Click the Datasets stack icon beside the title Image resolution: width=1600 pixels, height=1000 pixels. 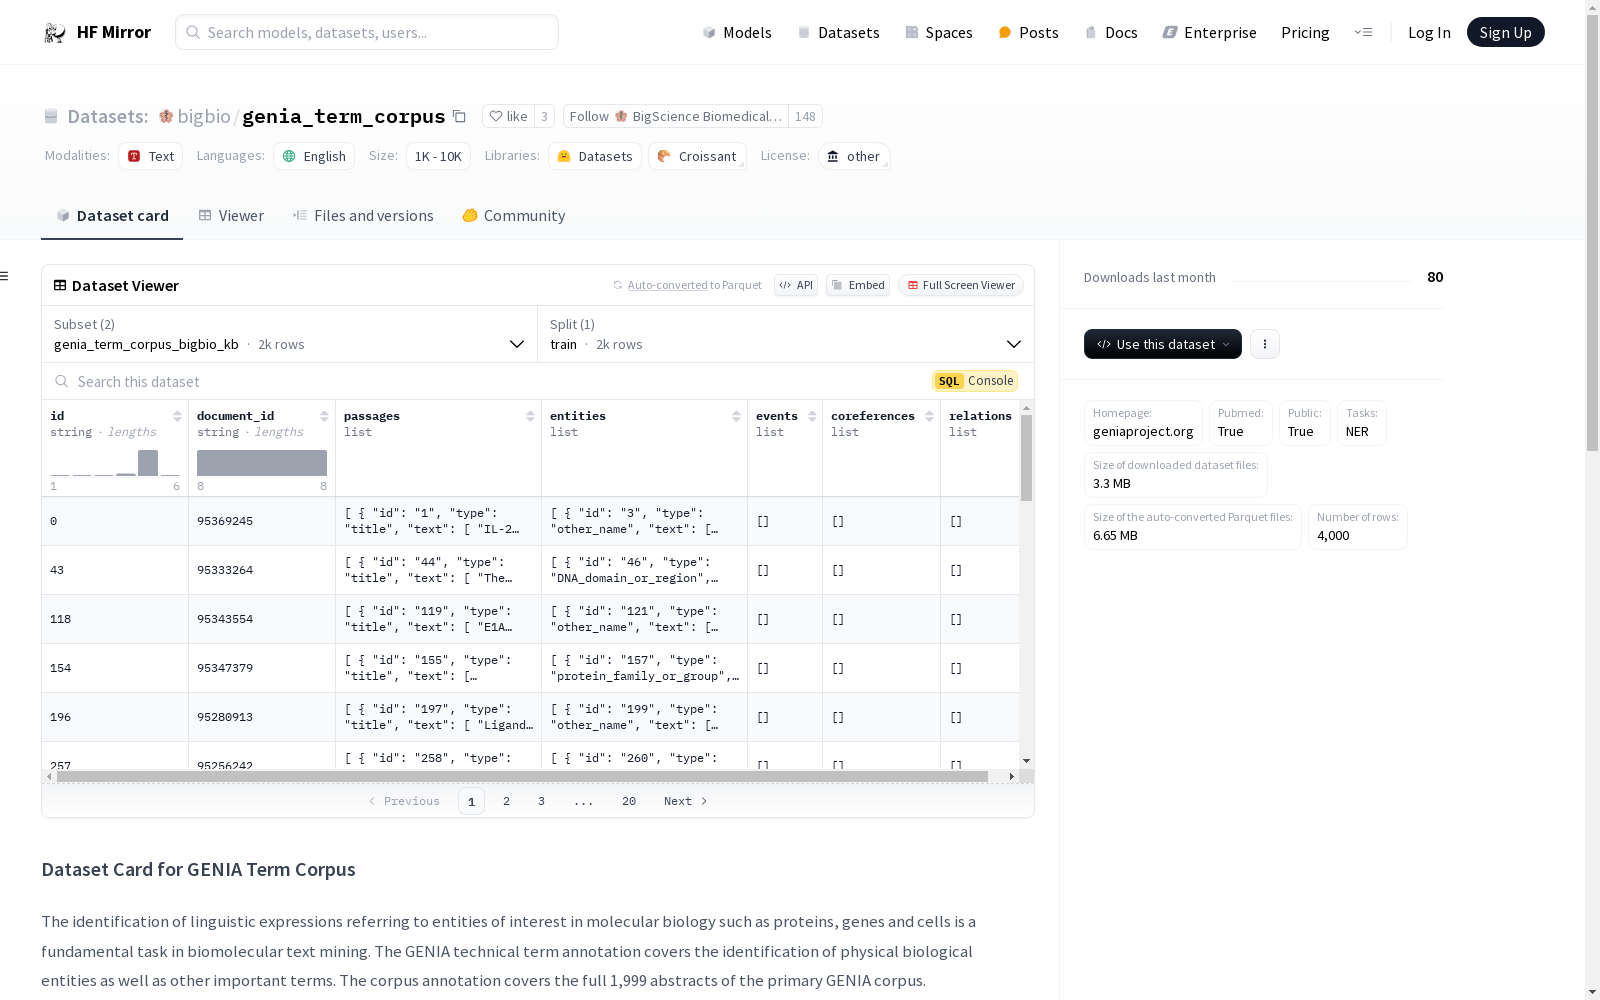coord(51,117)
